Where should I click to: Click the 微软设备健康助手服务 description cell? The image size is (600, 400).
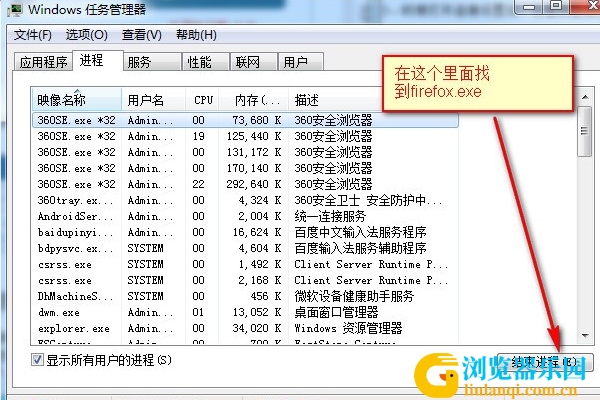click(x=354, y=296)
